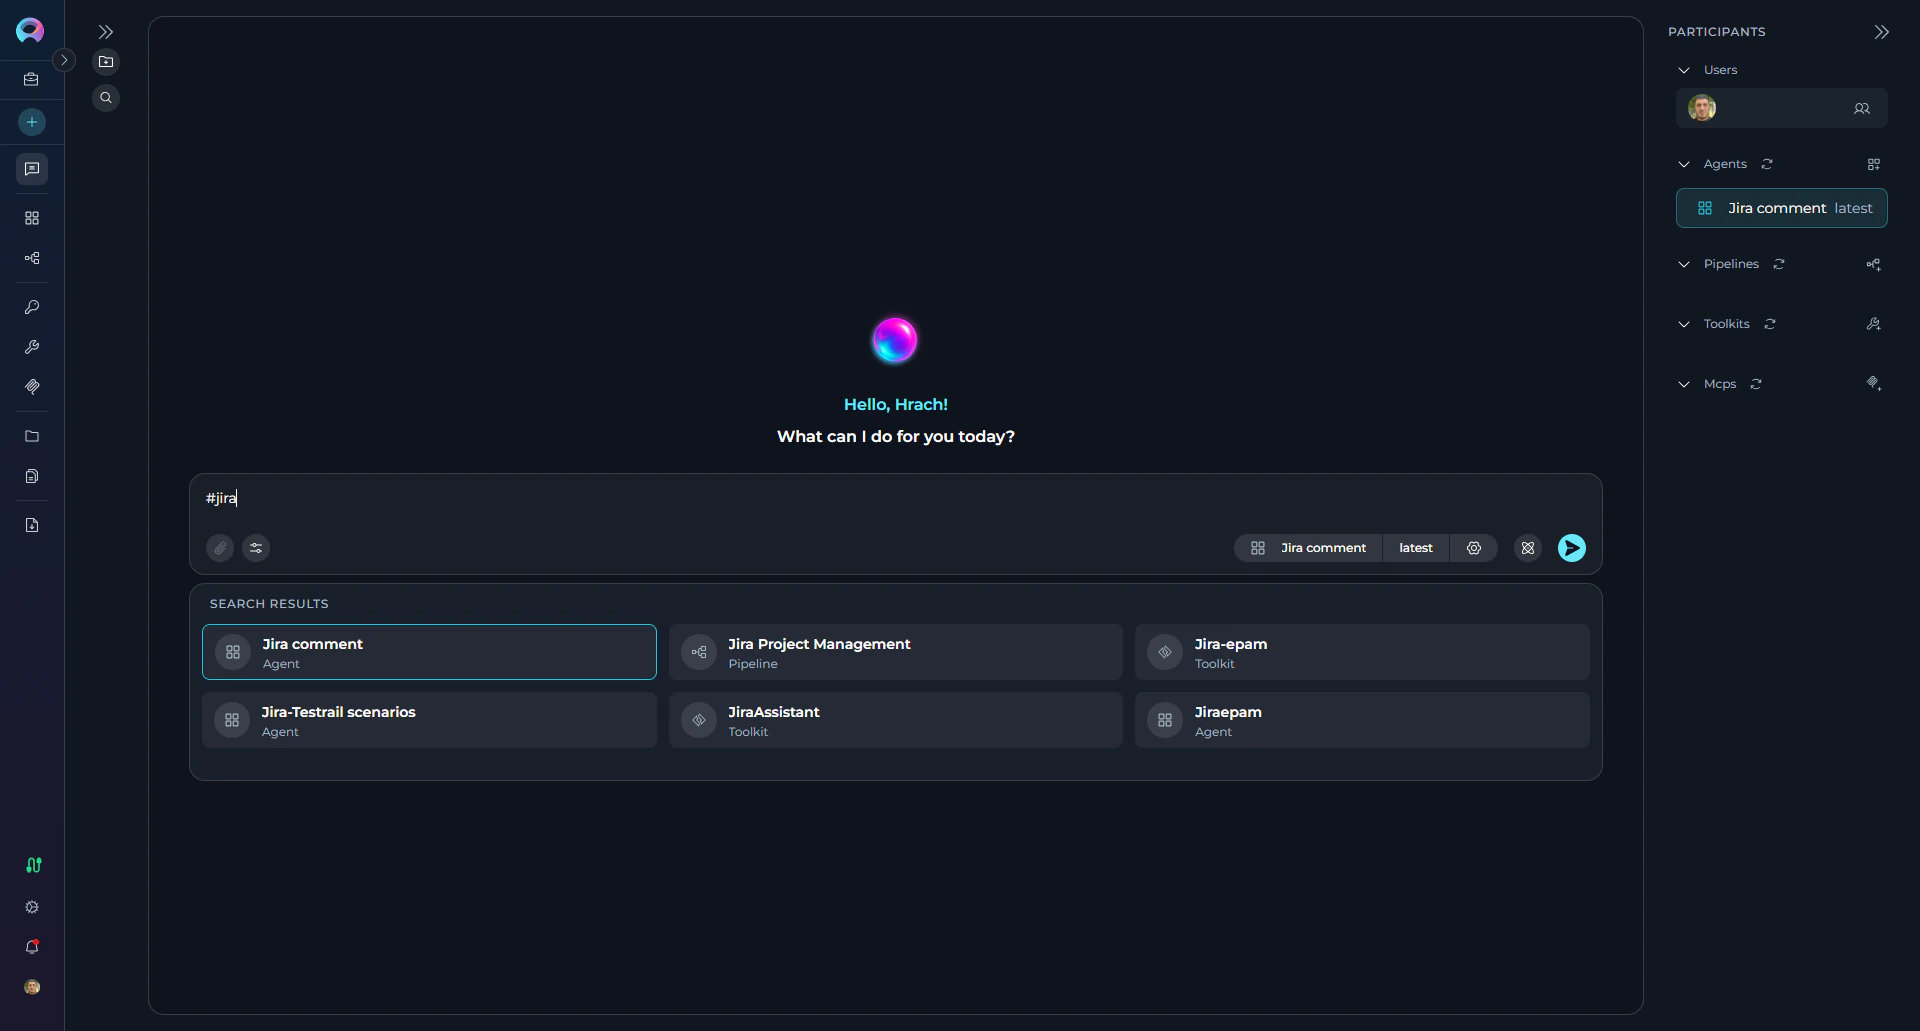This screenshot has height=1031, width=1920.
Task: Select Jira-Testrail scenarios from search results
Action: click(x=428, y=720)
